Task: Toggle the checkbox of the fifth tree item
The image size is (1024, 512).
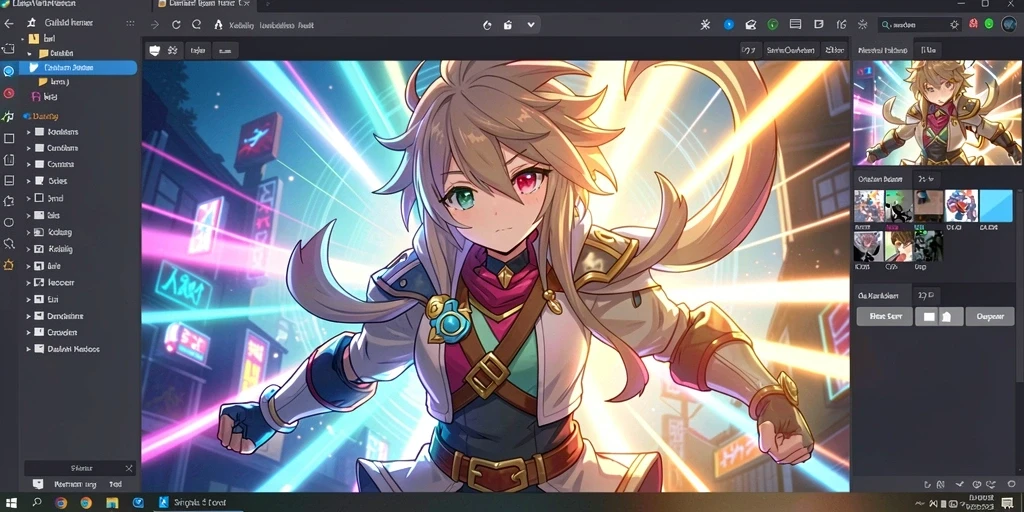Action: click(x=39, y=198)
